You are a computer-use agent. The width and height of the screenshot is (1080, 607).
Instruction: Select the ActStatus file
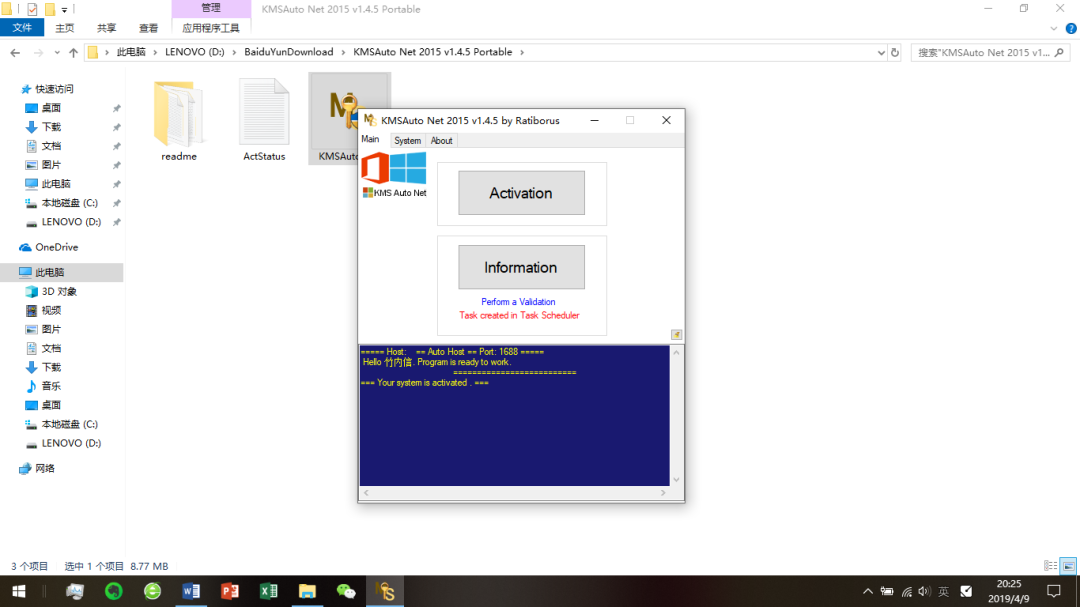pos(264,121)
